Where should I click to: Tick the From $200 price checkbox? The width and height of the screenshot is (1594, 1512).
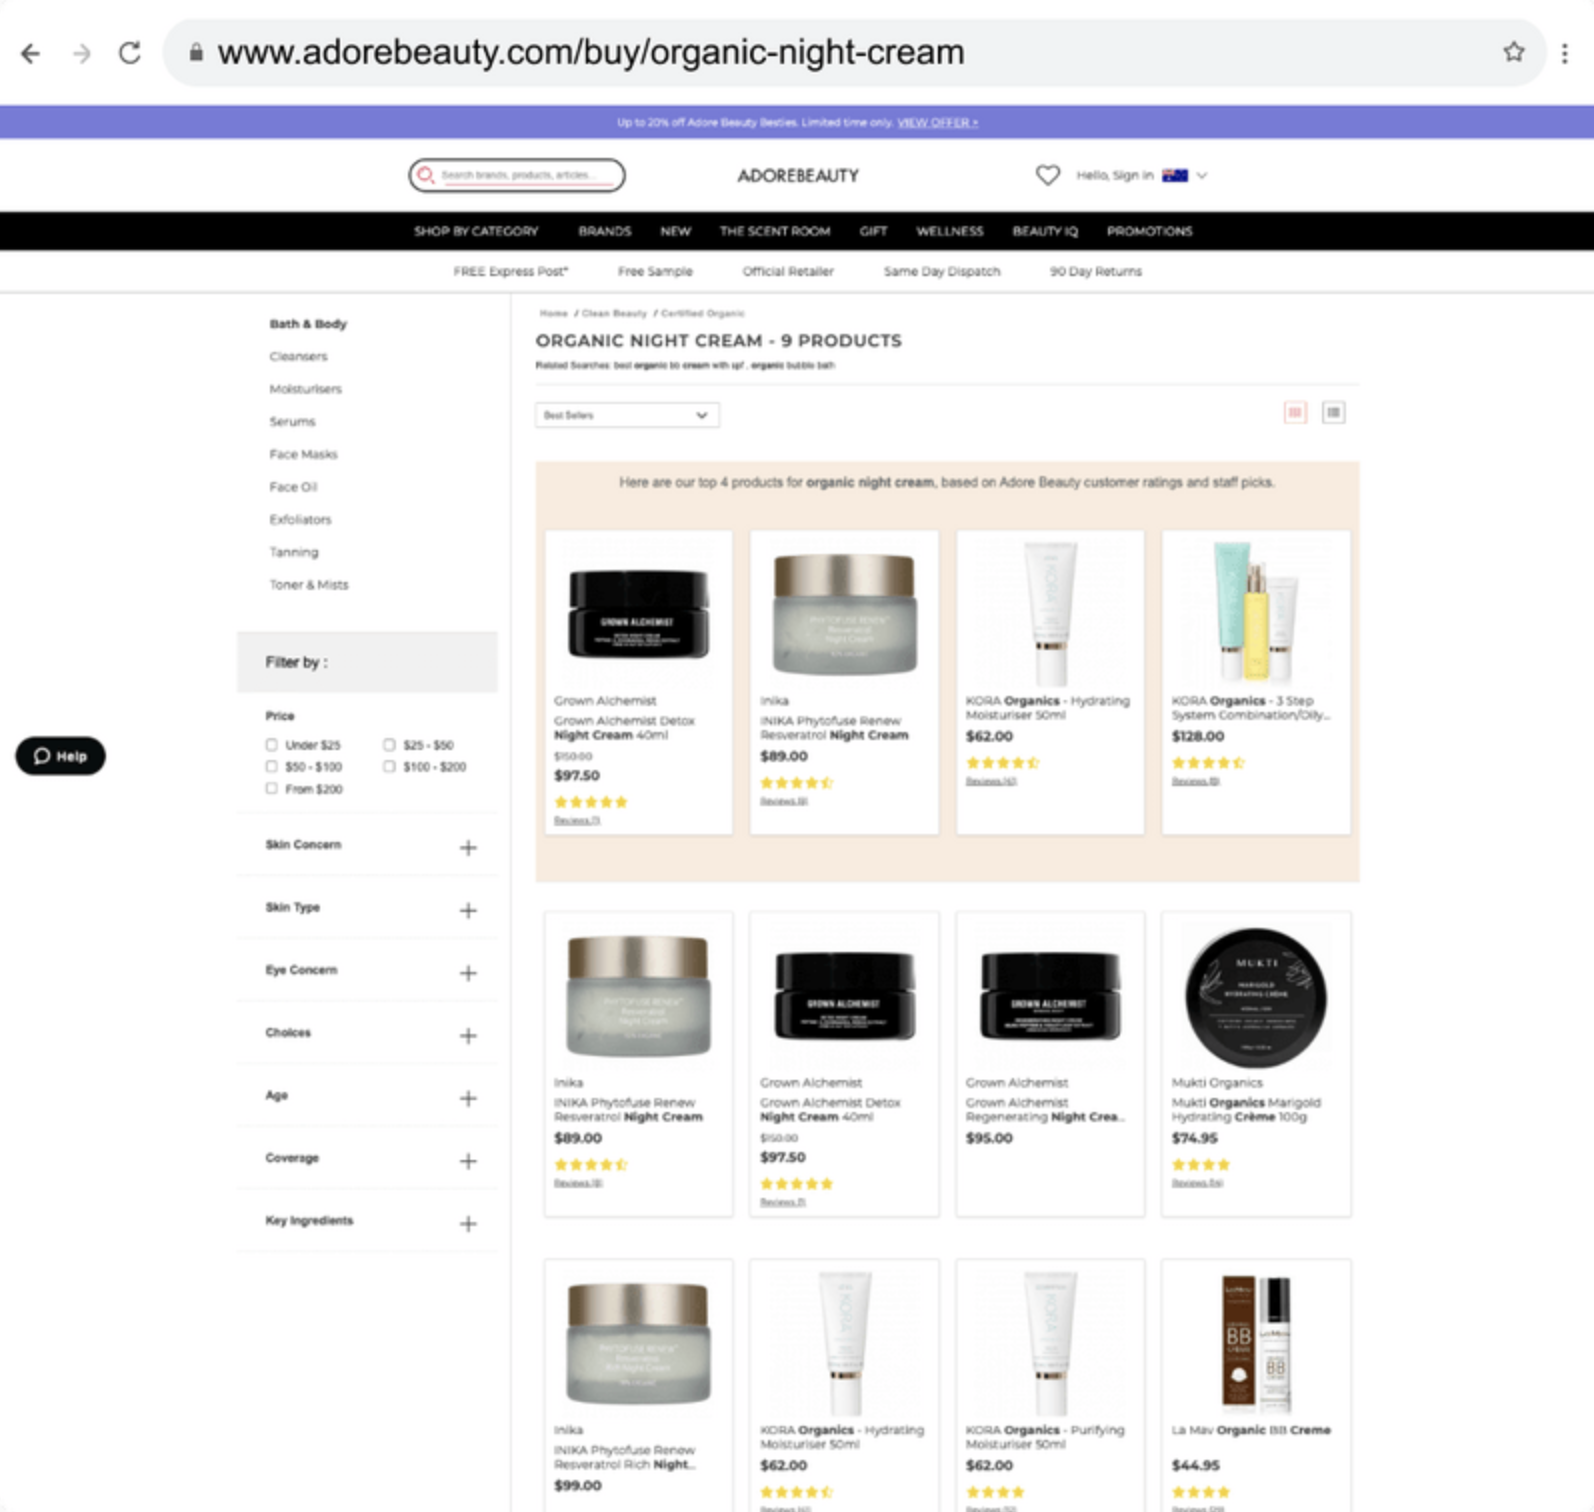pyautogui.click(x=271, y=788)
